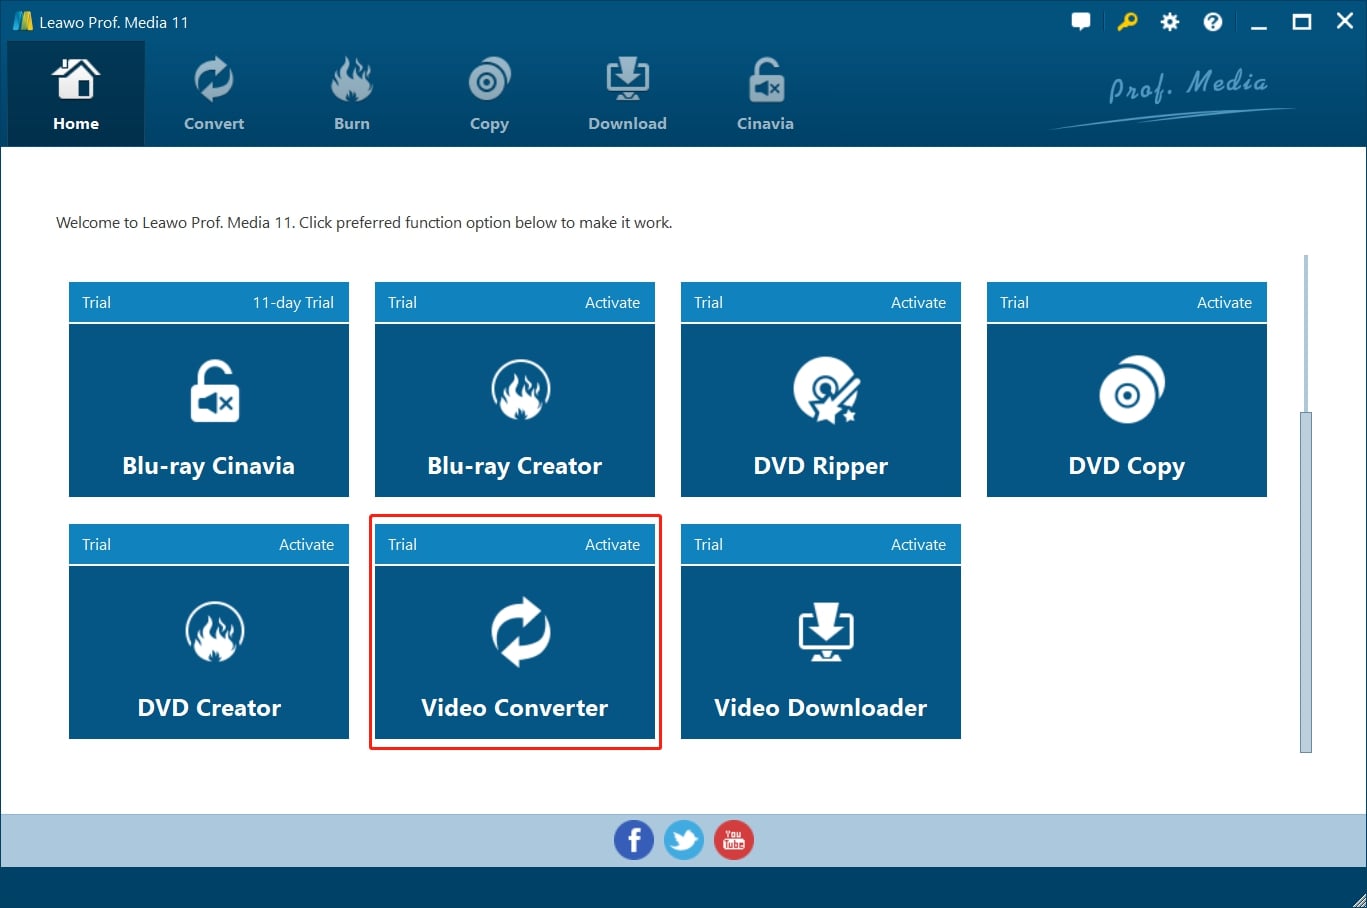Open Leawo's YouTube channel
Viewport: 1367px width, 908px height.
point(733,840)
